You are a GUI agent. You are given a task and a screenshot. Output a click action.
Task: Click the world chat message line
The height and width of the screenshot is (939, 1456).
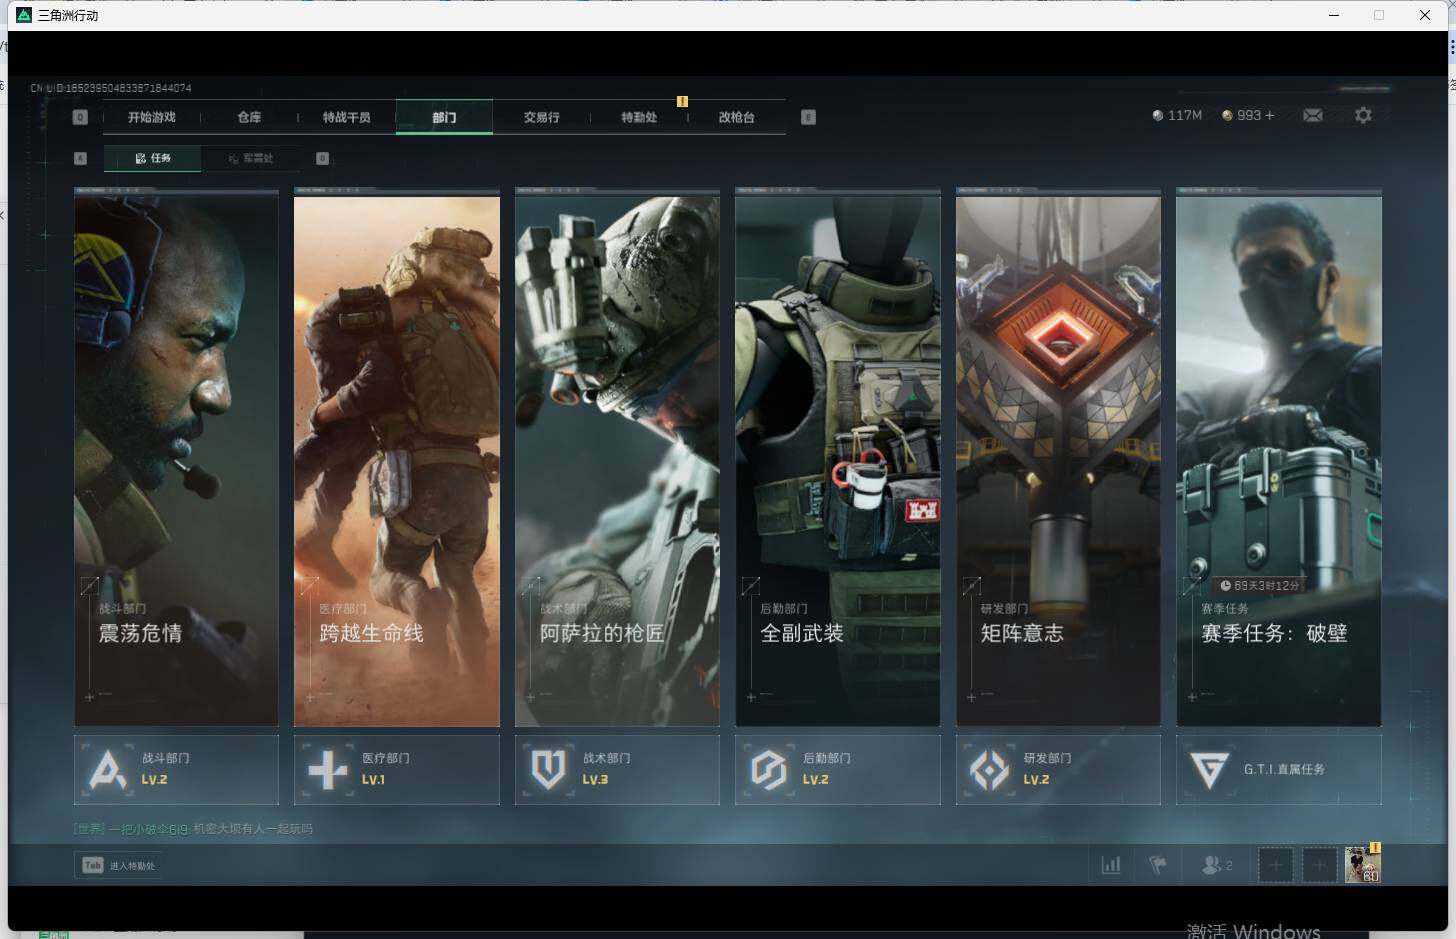click(193, 829)
